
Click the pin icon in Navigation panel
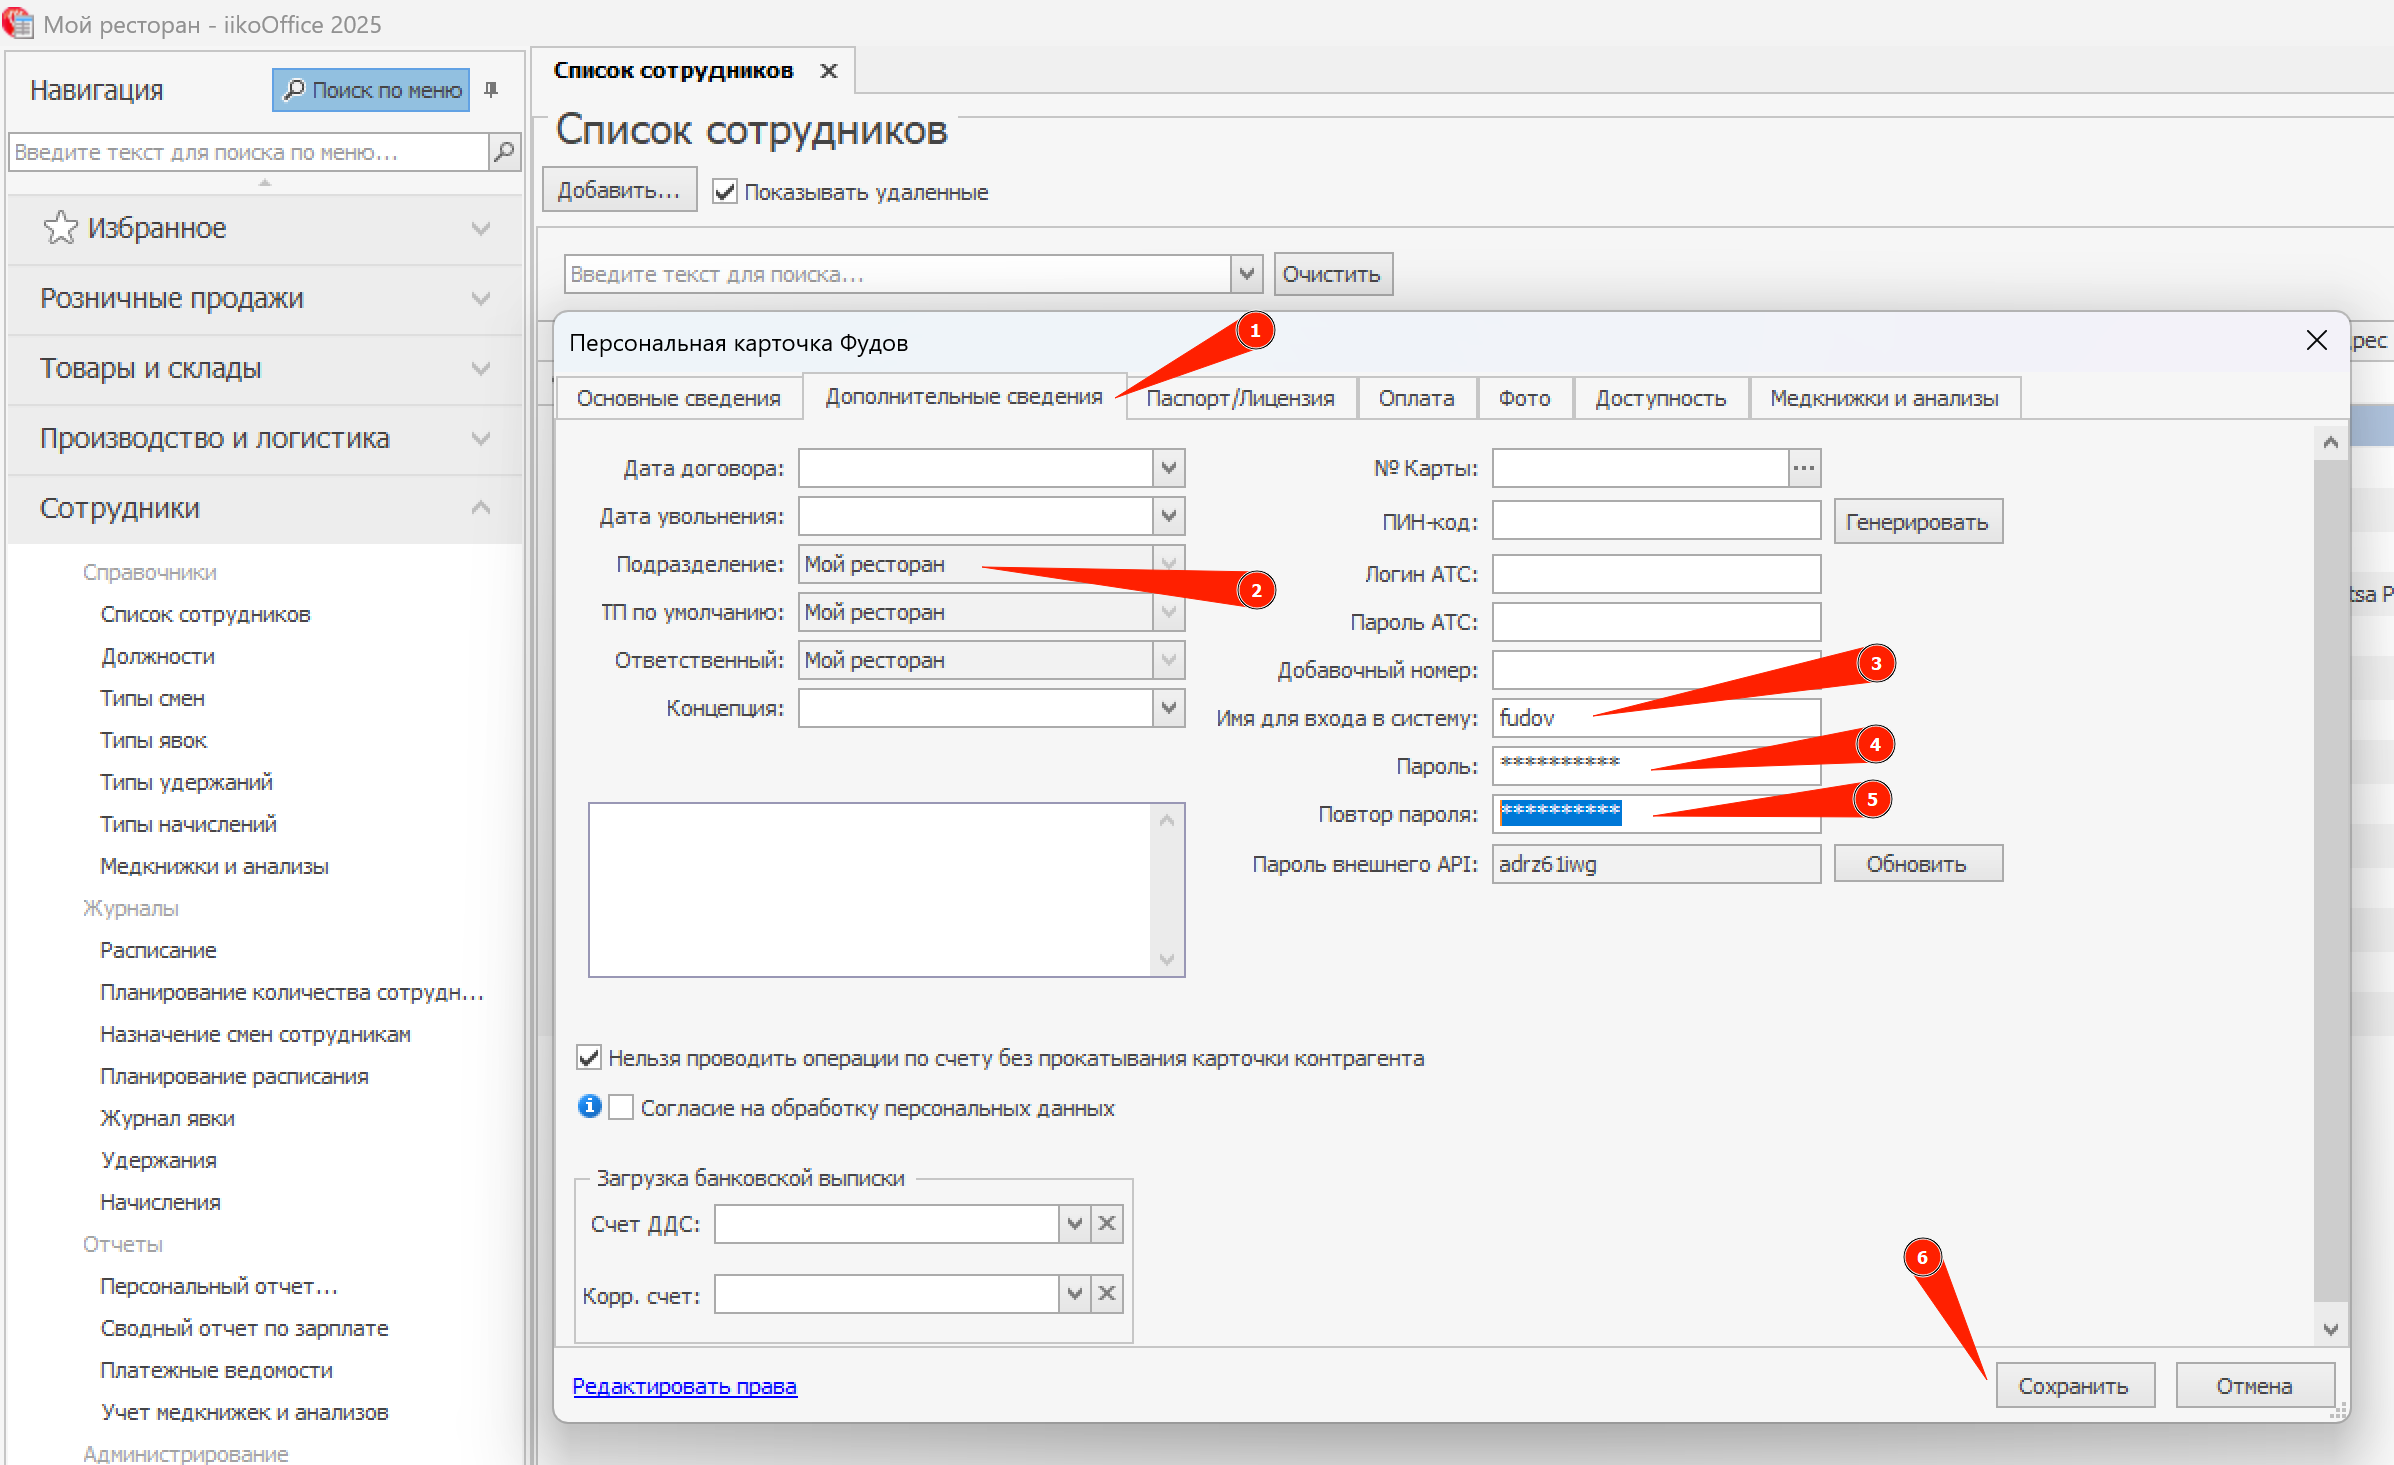[x=491, y=90]
